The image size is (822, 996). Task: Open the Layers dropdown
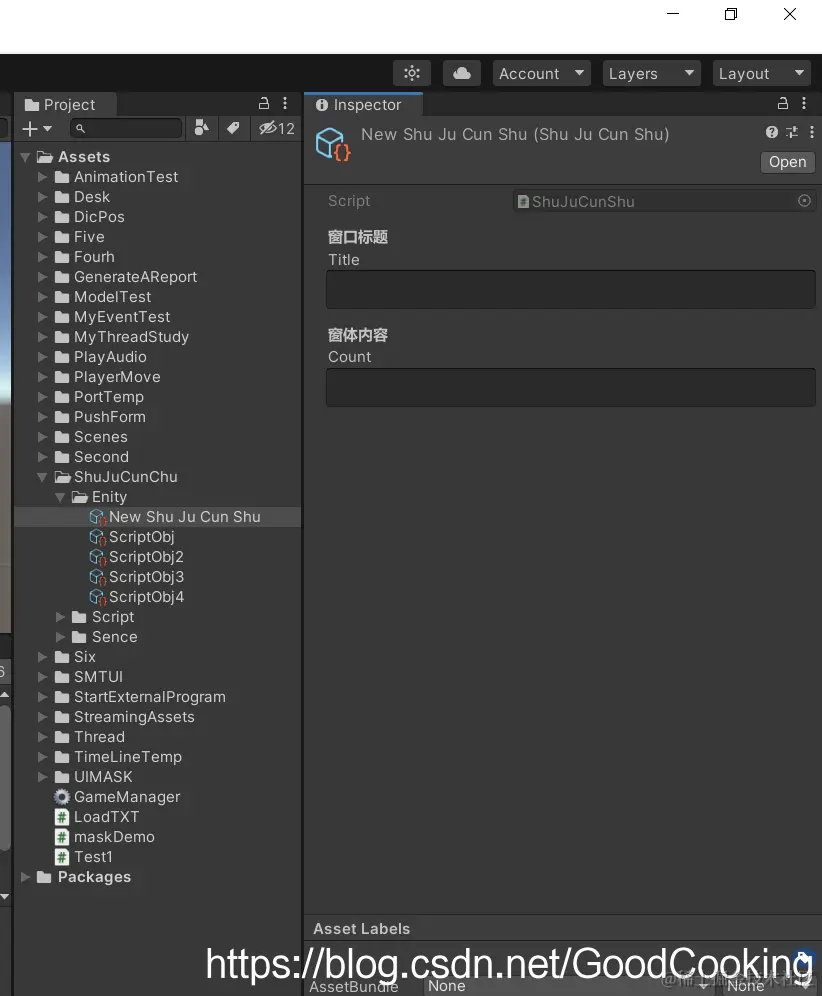pos(651,73)
